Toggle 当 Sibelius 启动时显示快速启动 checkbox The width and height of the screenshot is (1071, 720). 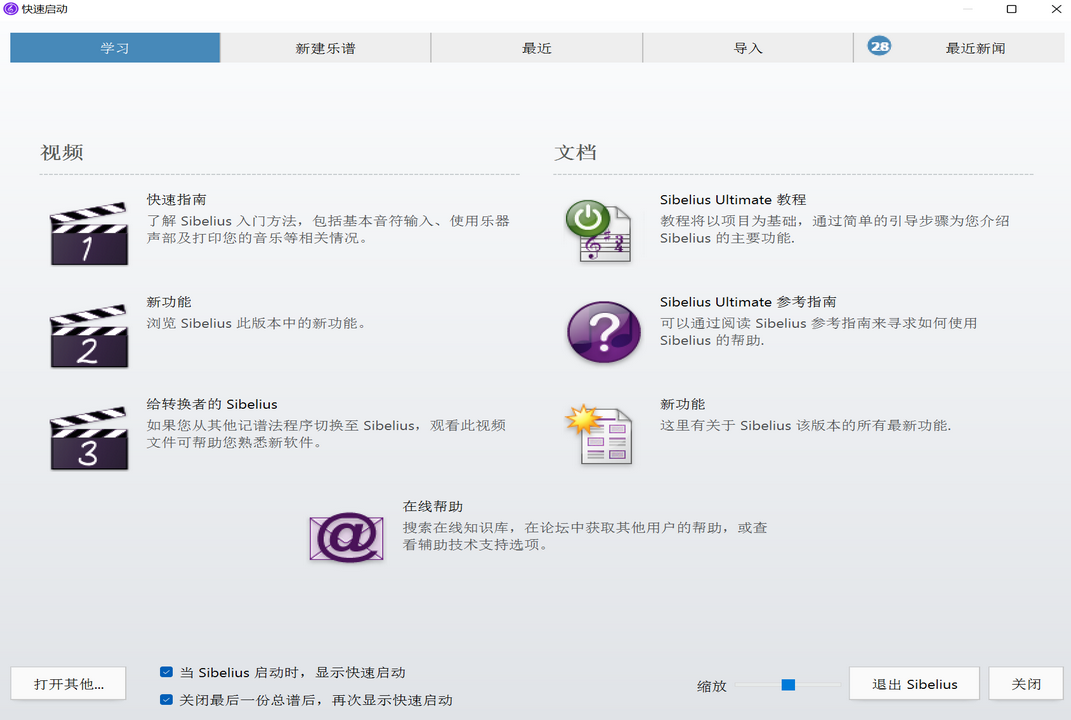click(166, 672)
